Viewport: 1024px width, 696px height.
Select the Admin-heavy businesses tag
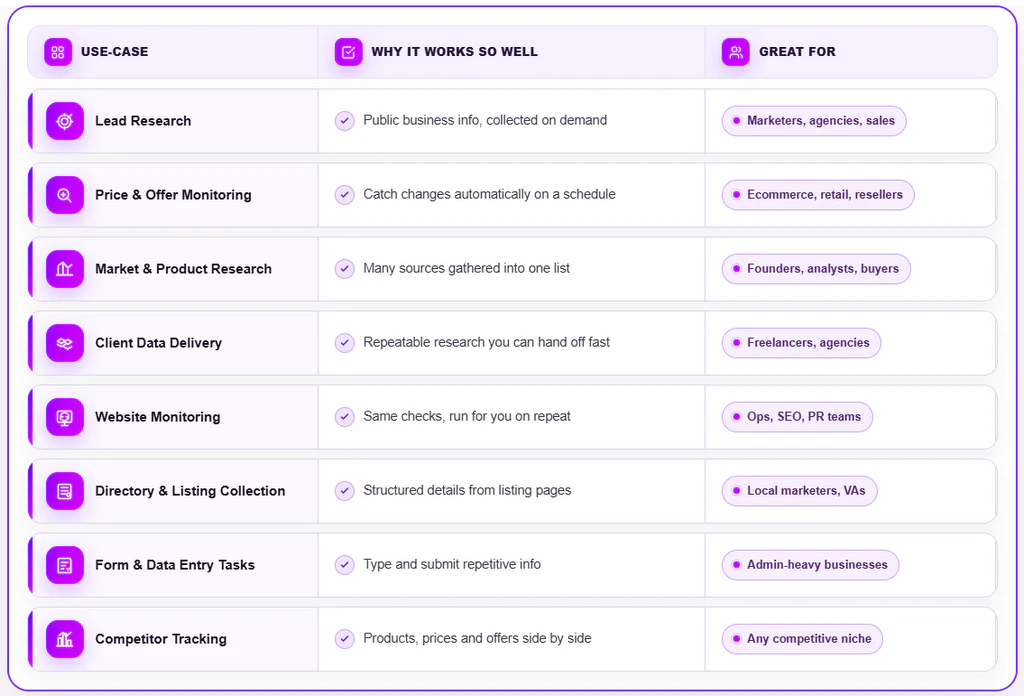(x=810, y=565)
